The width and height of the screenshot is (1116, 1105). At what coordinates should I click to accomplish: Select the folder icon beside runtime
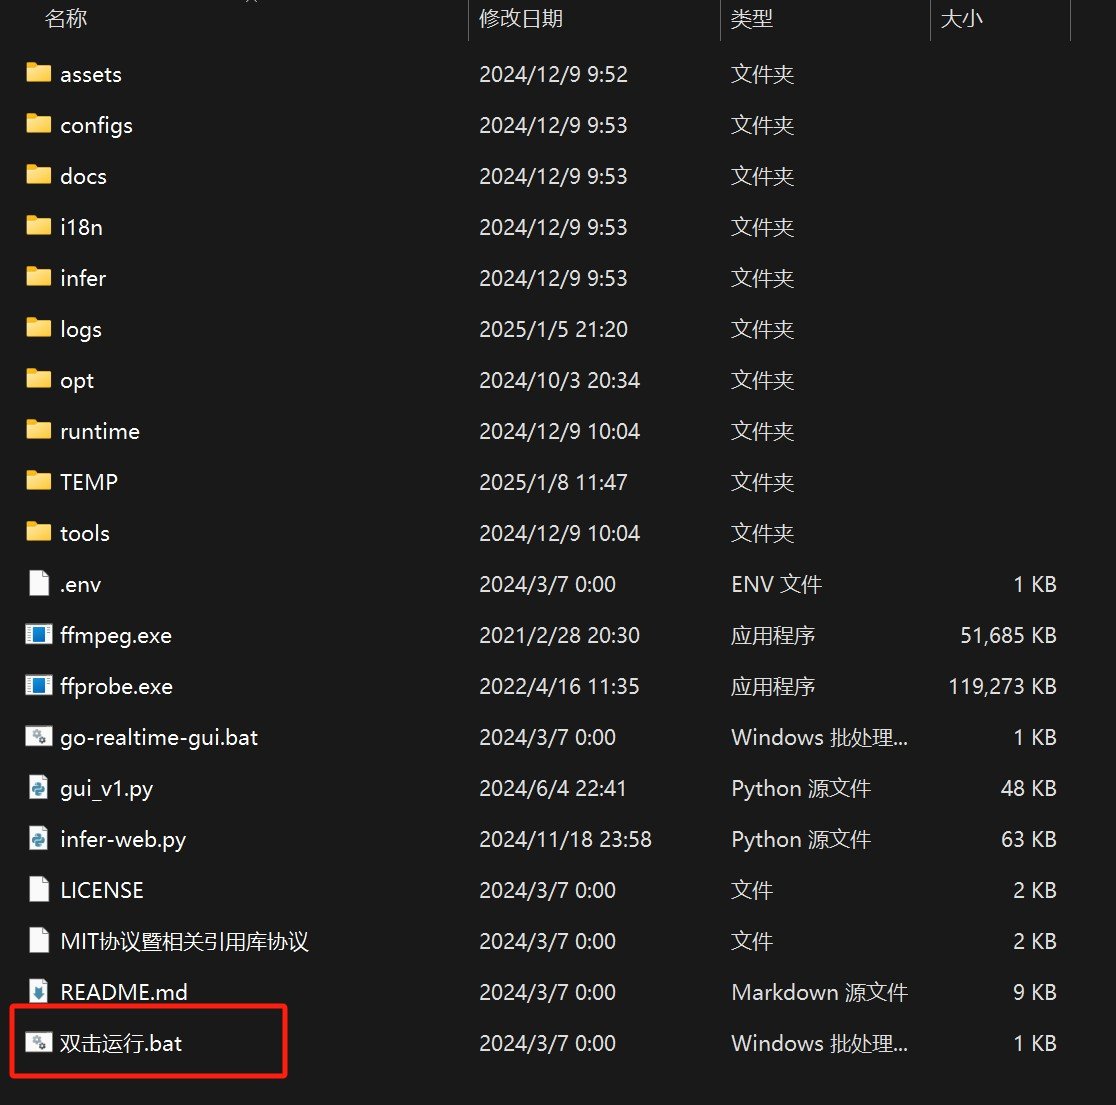click(x=37, y=430)
